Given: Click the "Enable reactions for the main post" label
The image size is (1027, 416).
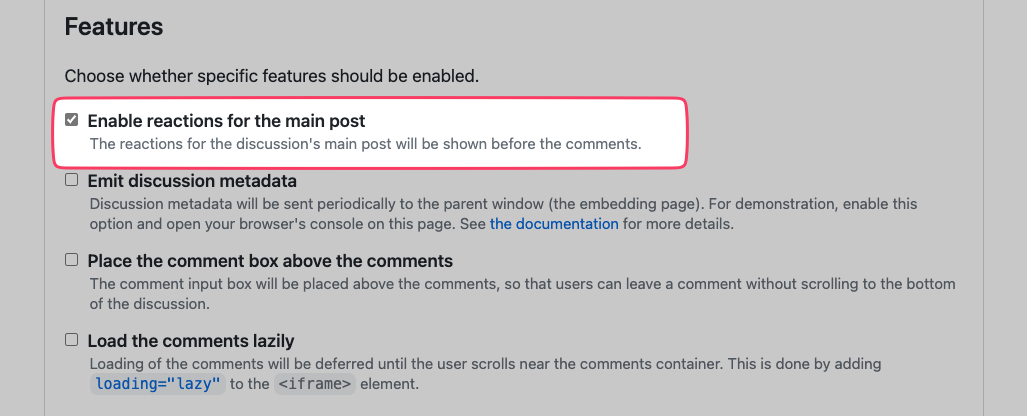Looking at the screenshot, I should coord(226,121).
